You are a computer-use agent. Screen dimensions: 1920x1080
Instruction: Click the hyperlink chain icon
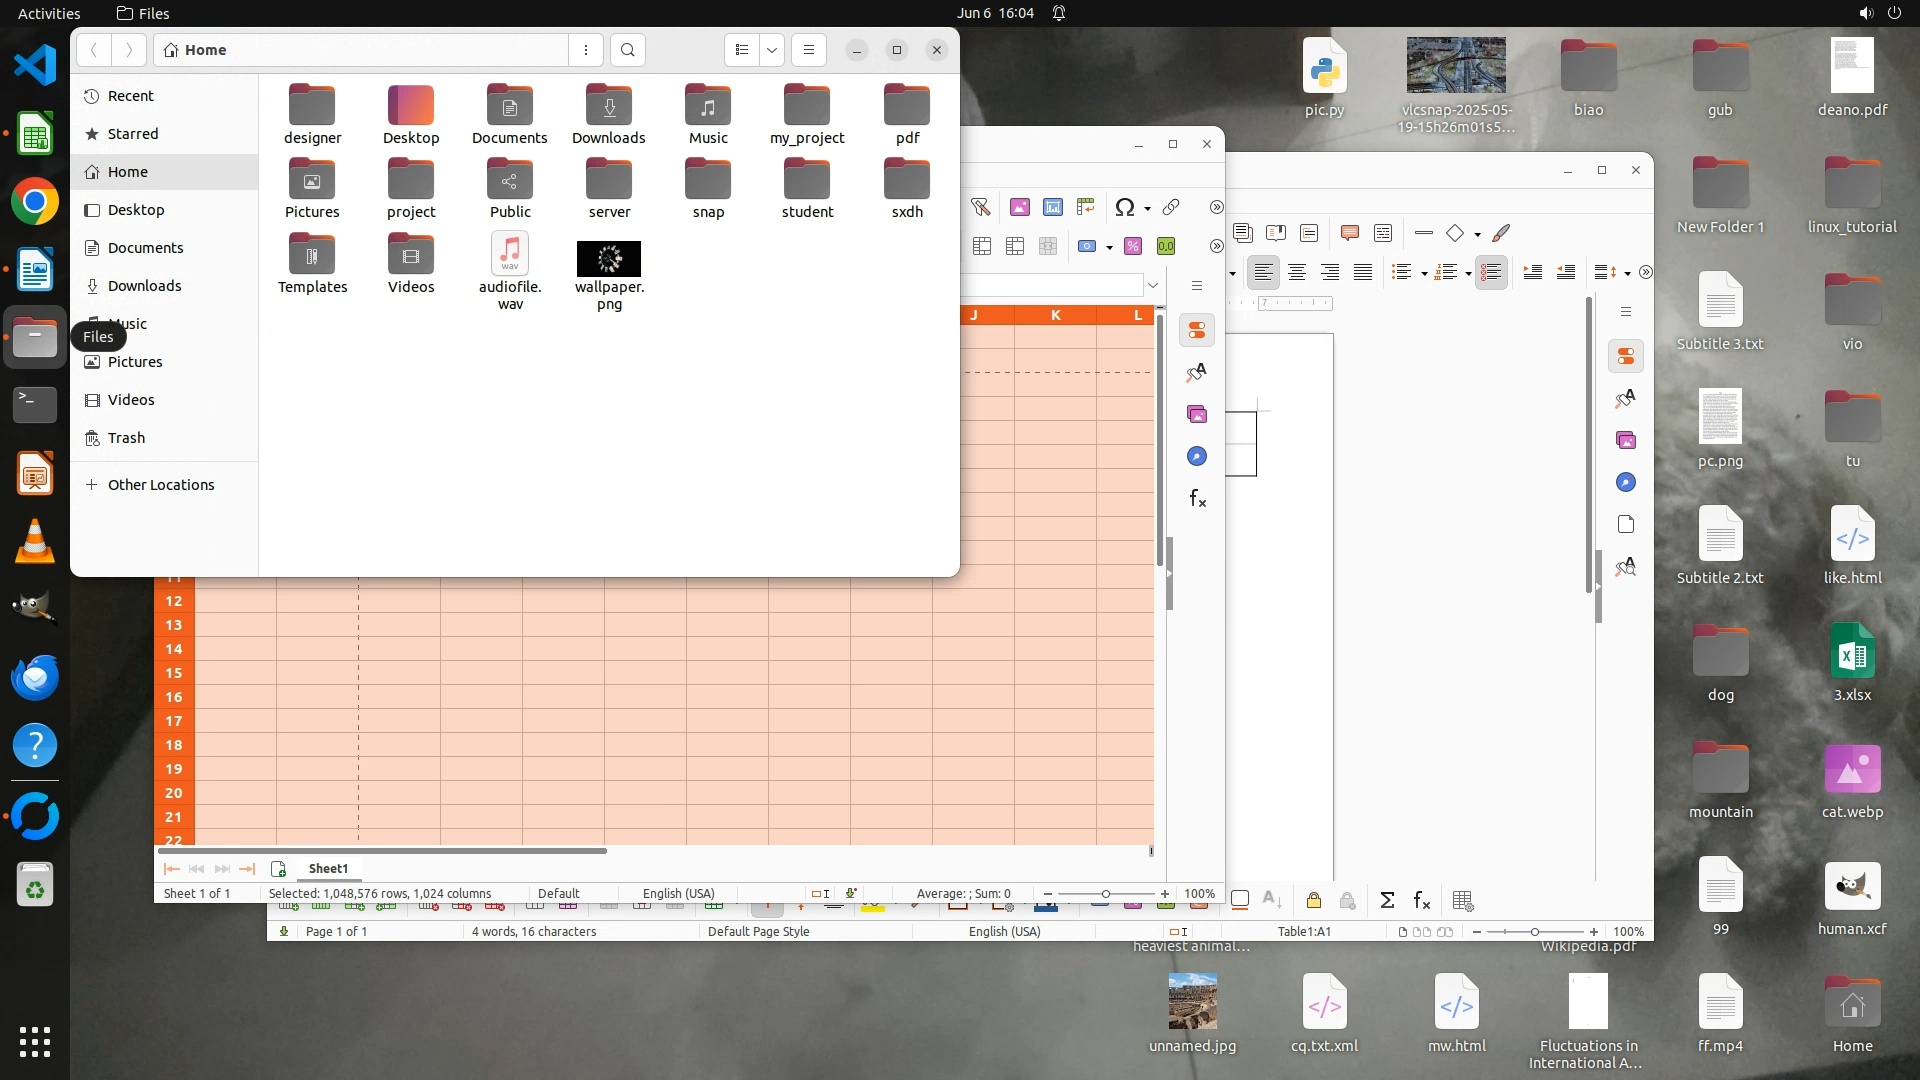1171,207
